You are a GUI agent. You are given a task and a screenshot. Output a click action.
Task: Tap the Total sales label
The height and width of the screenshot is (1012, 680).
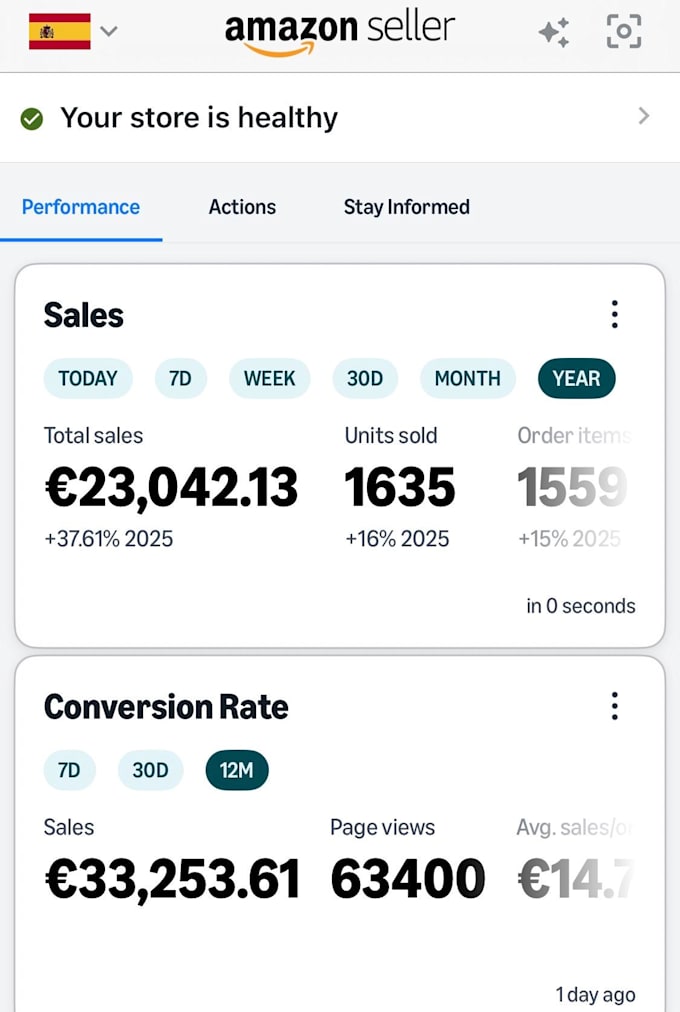[x=94, y=436]
